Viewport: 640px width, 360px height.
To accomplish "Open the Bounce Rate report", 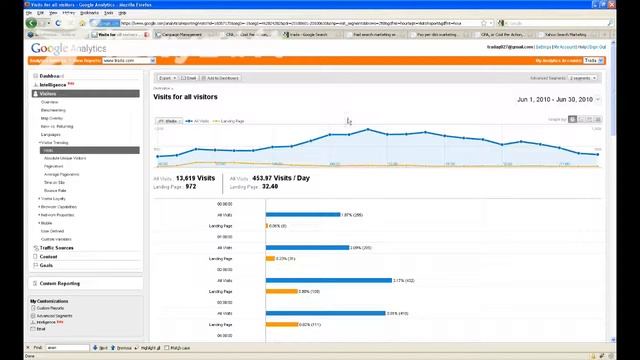I will tap(55, 191).
